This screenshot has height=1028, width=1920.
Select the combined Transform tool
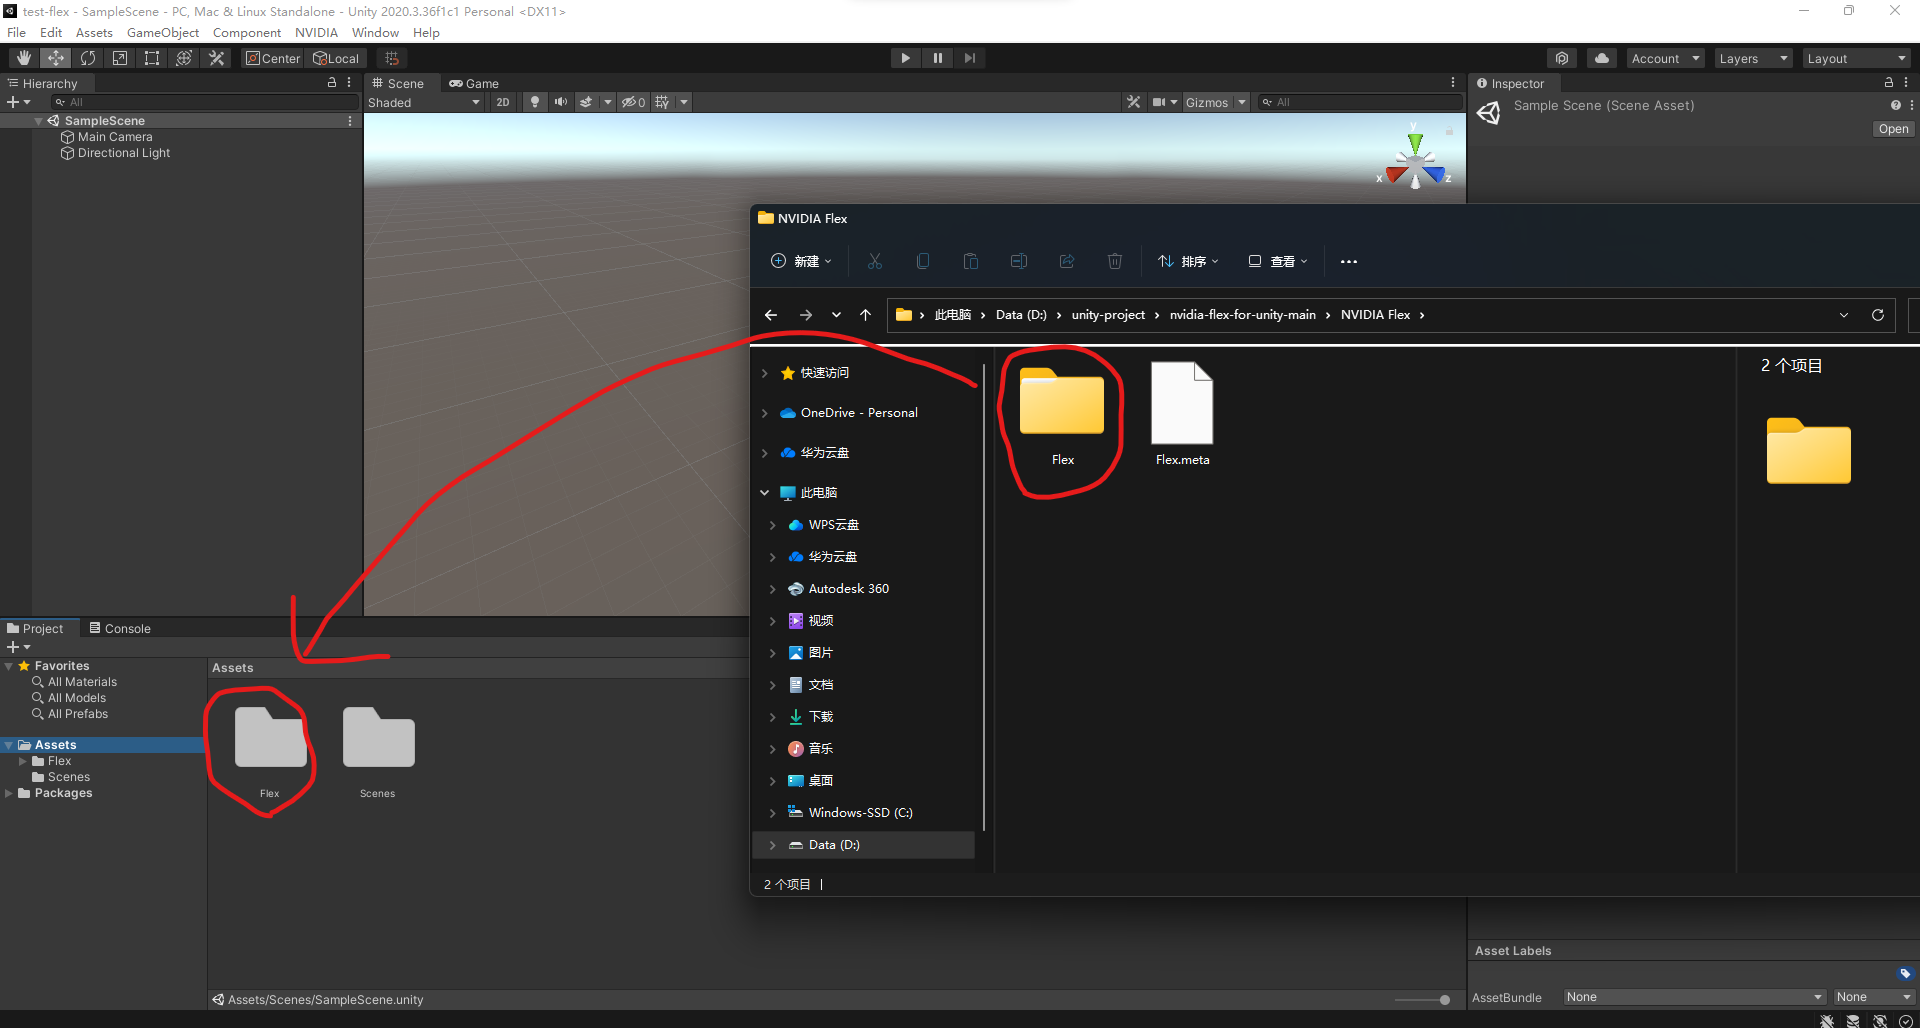point(184,58)
